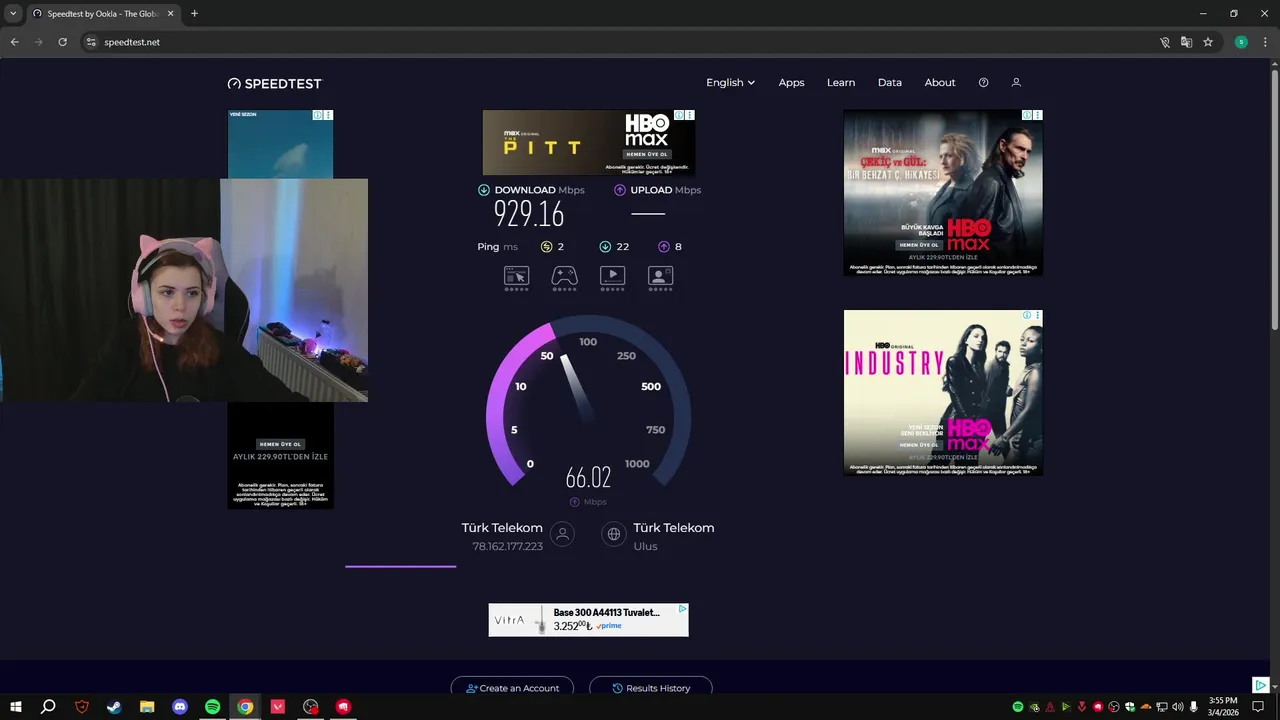Click the page vertical scrollbar

tap(1274, 198)
